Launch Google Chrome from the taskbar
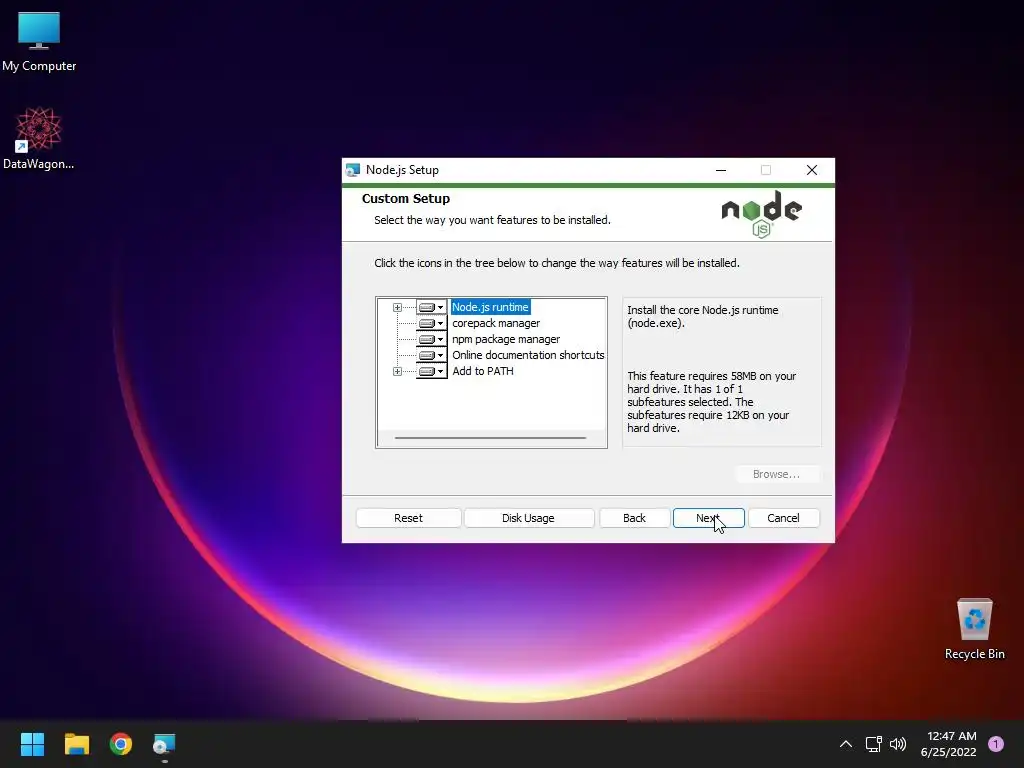The width and height of the screenshot is (1024, 768). (121, 744)
